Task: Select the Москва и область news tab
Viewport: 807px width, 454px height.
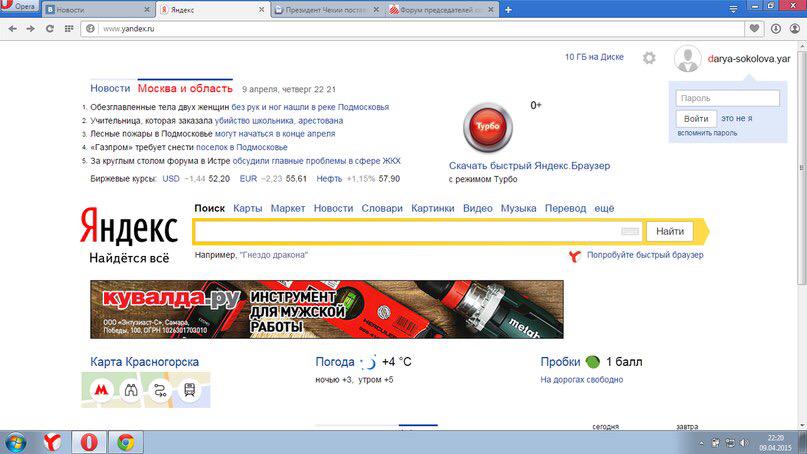Action: (185, 89)
